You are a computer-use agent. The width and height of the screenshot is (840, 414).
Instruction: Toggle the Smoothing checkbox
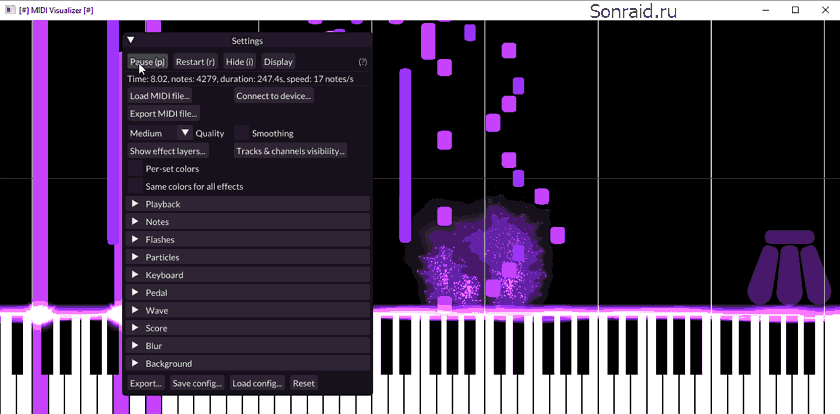coord(242,133)
